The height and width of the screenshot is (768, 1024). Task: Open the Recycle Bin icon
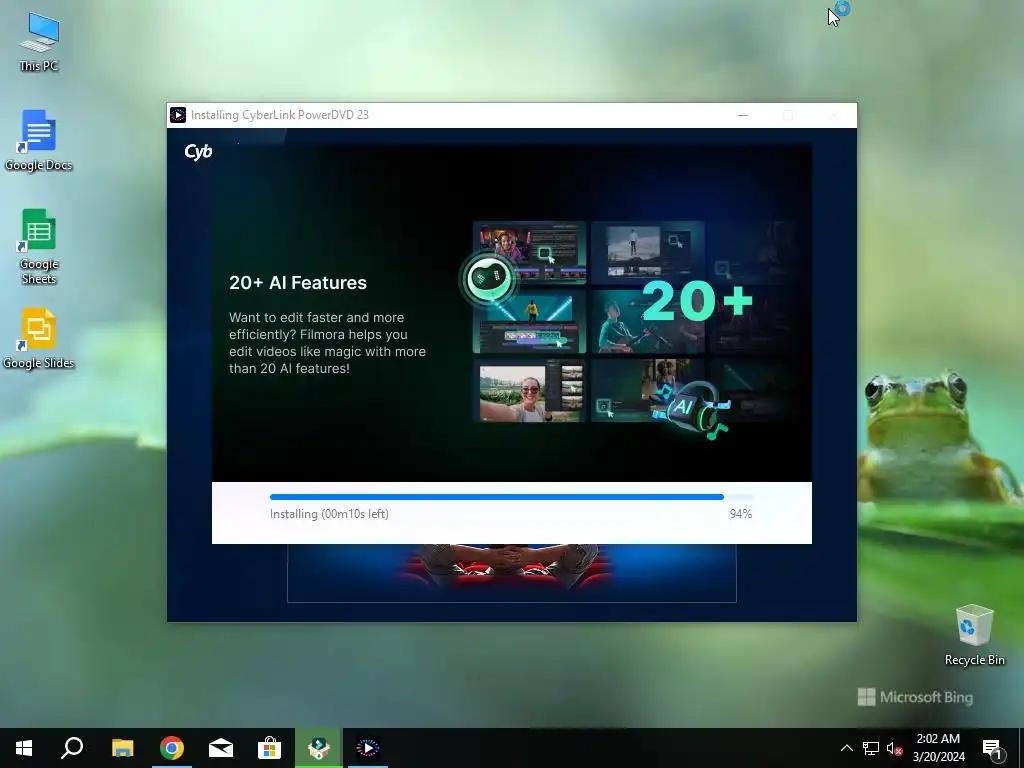(974, 635)
